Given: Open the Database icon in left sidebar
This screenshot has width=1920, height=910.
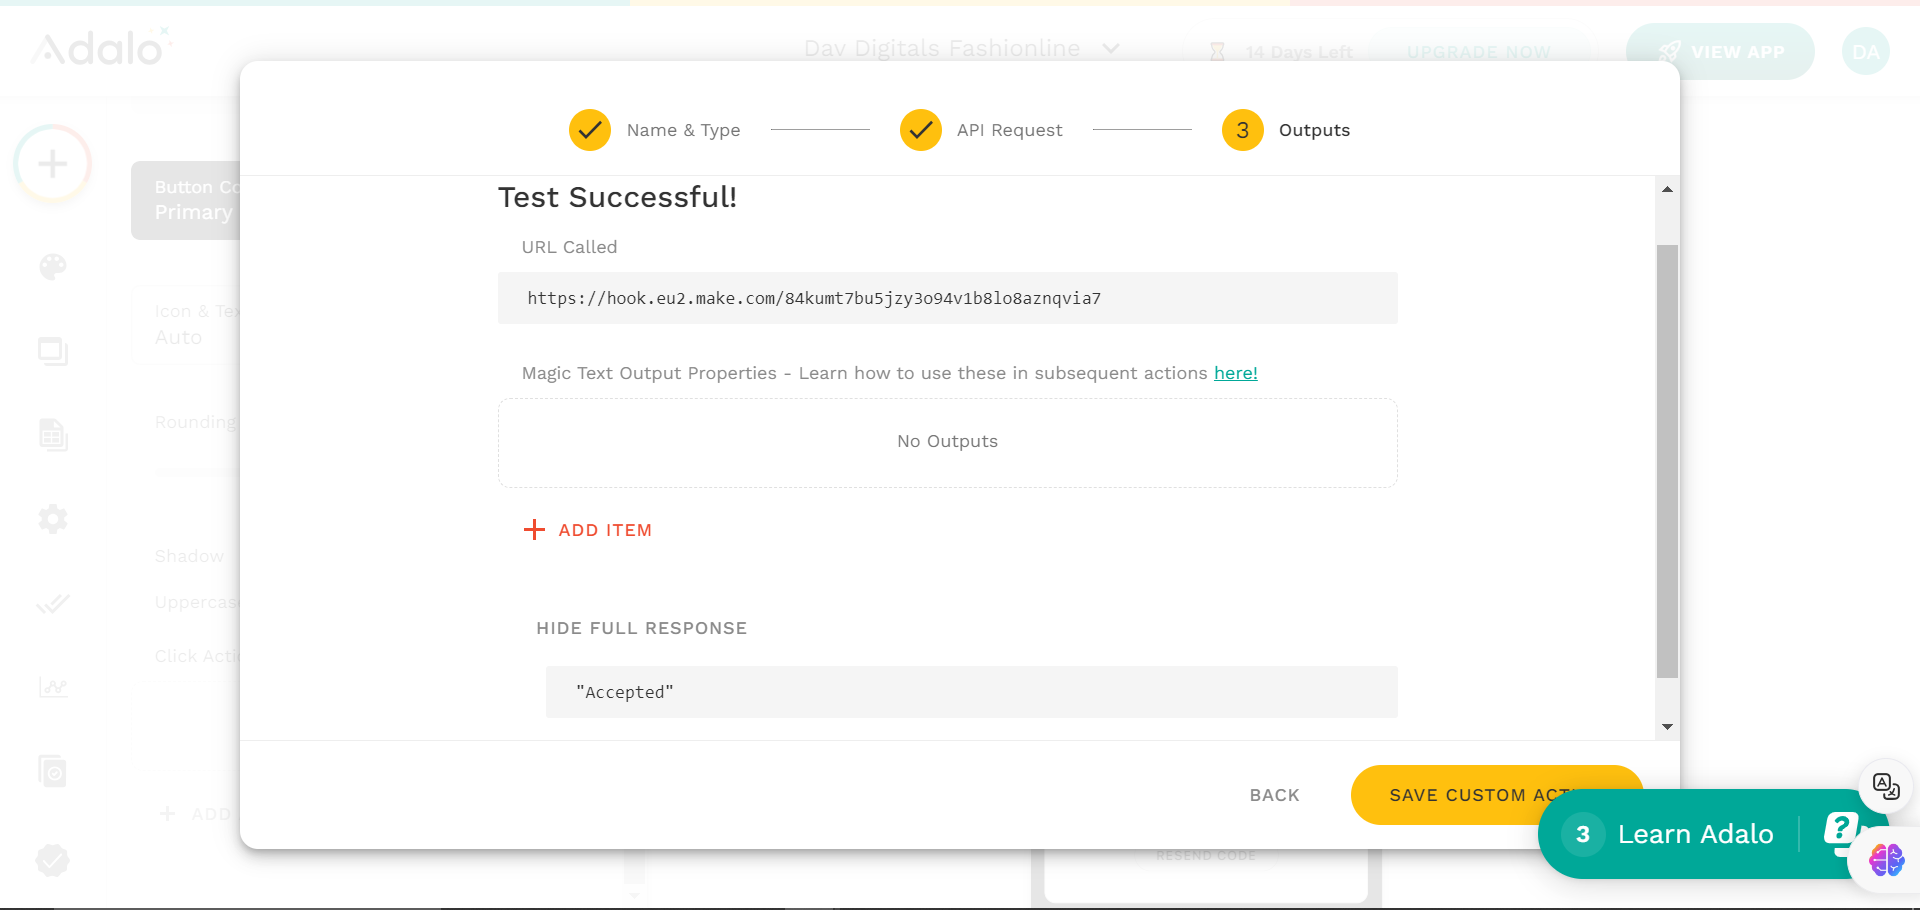Looking at the screenshot, I should click(x=53, y=435).
